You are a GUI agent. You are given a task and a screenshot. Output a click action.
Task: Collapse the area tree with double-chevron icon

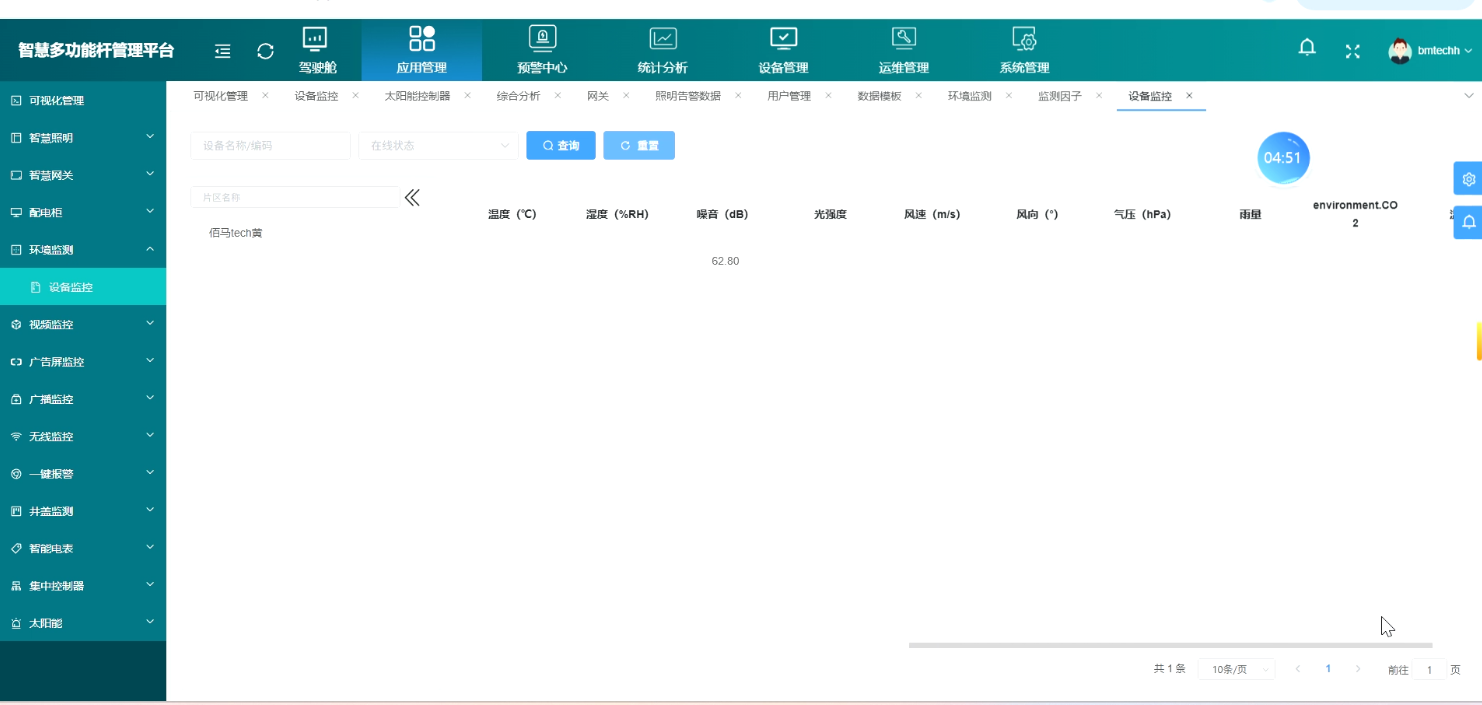click(412, 198)
